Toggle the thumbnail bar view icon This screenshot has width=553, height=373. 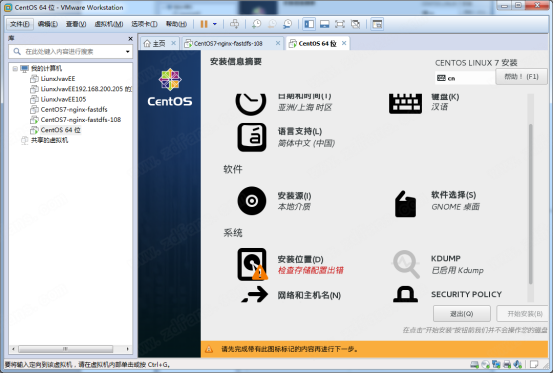tap(324, 24)
